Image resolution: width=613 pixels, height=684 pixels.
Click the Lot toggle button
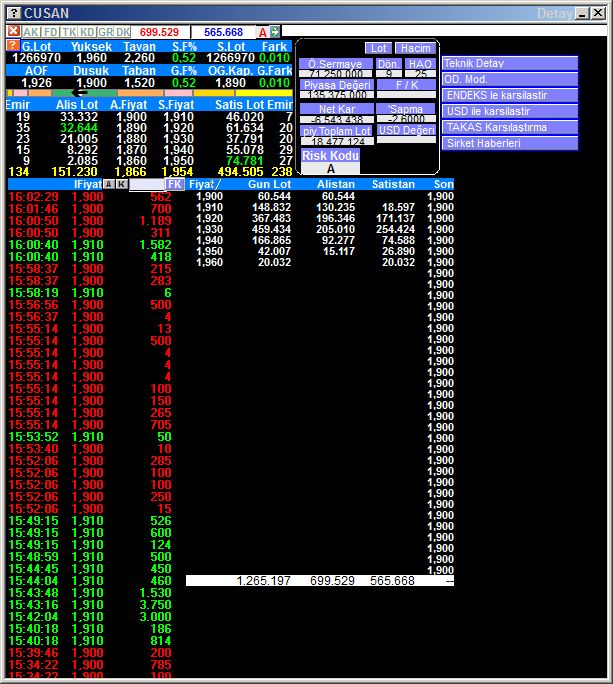[x=378, y=48]
